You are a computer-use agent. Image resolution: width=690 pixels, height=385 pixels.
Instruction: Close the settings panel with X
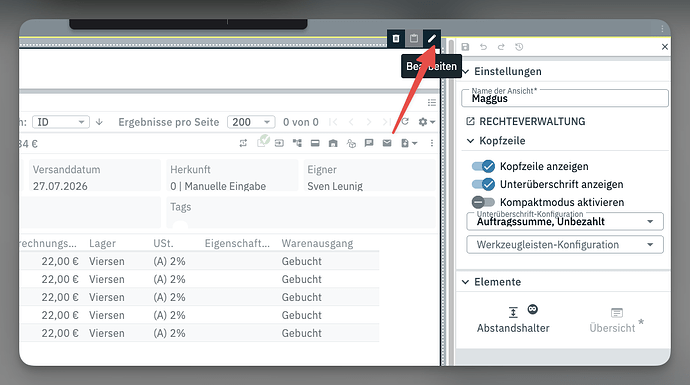665,47
